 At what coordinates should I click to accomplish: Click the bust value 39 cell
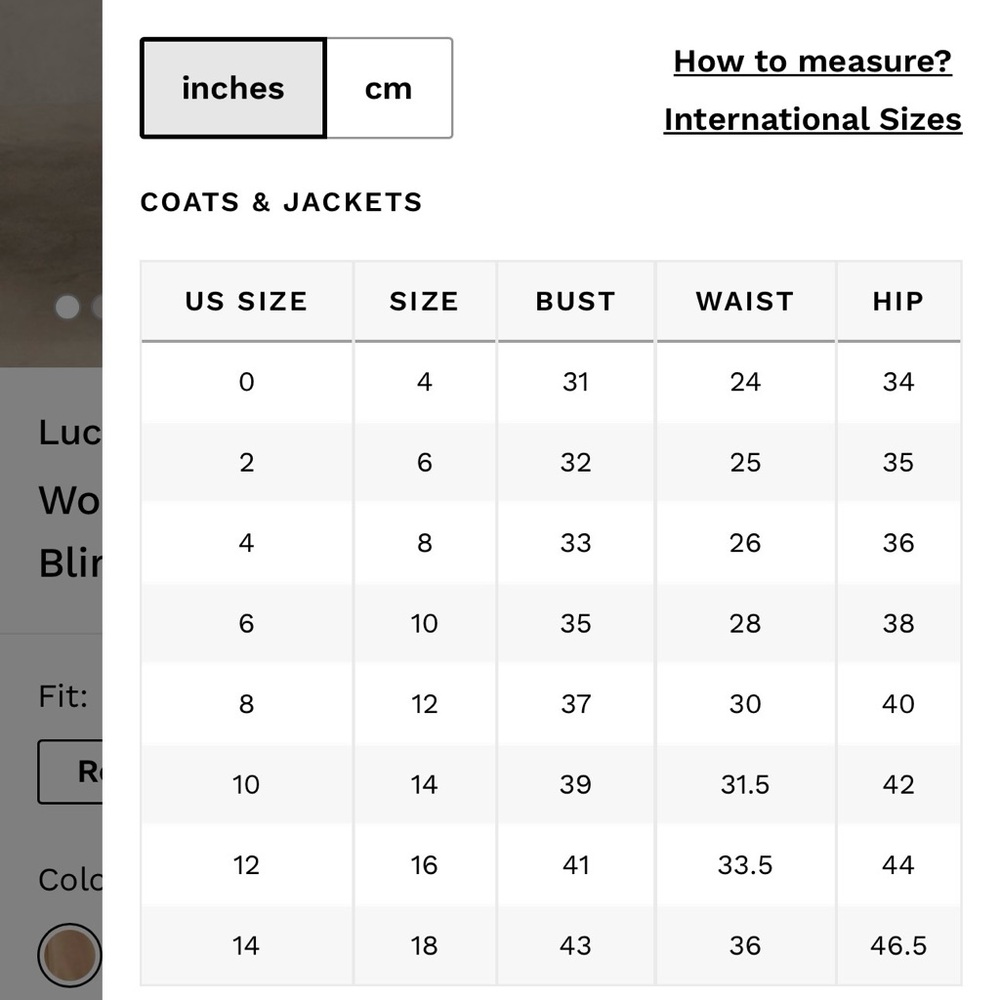(x=575, y=784)
